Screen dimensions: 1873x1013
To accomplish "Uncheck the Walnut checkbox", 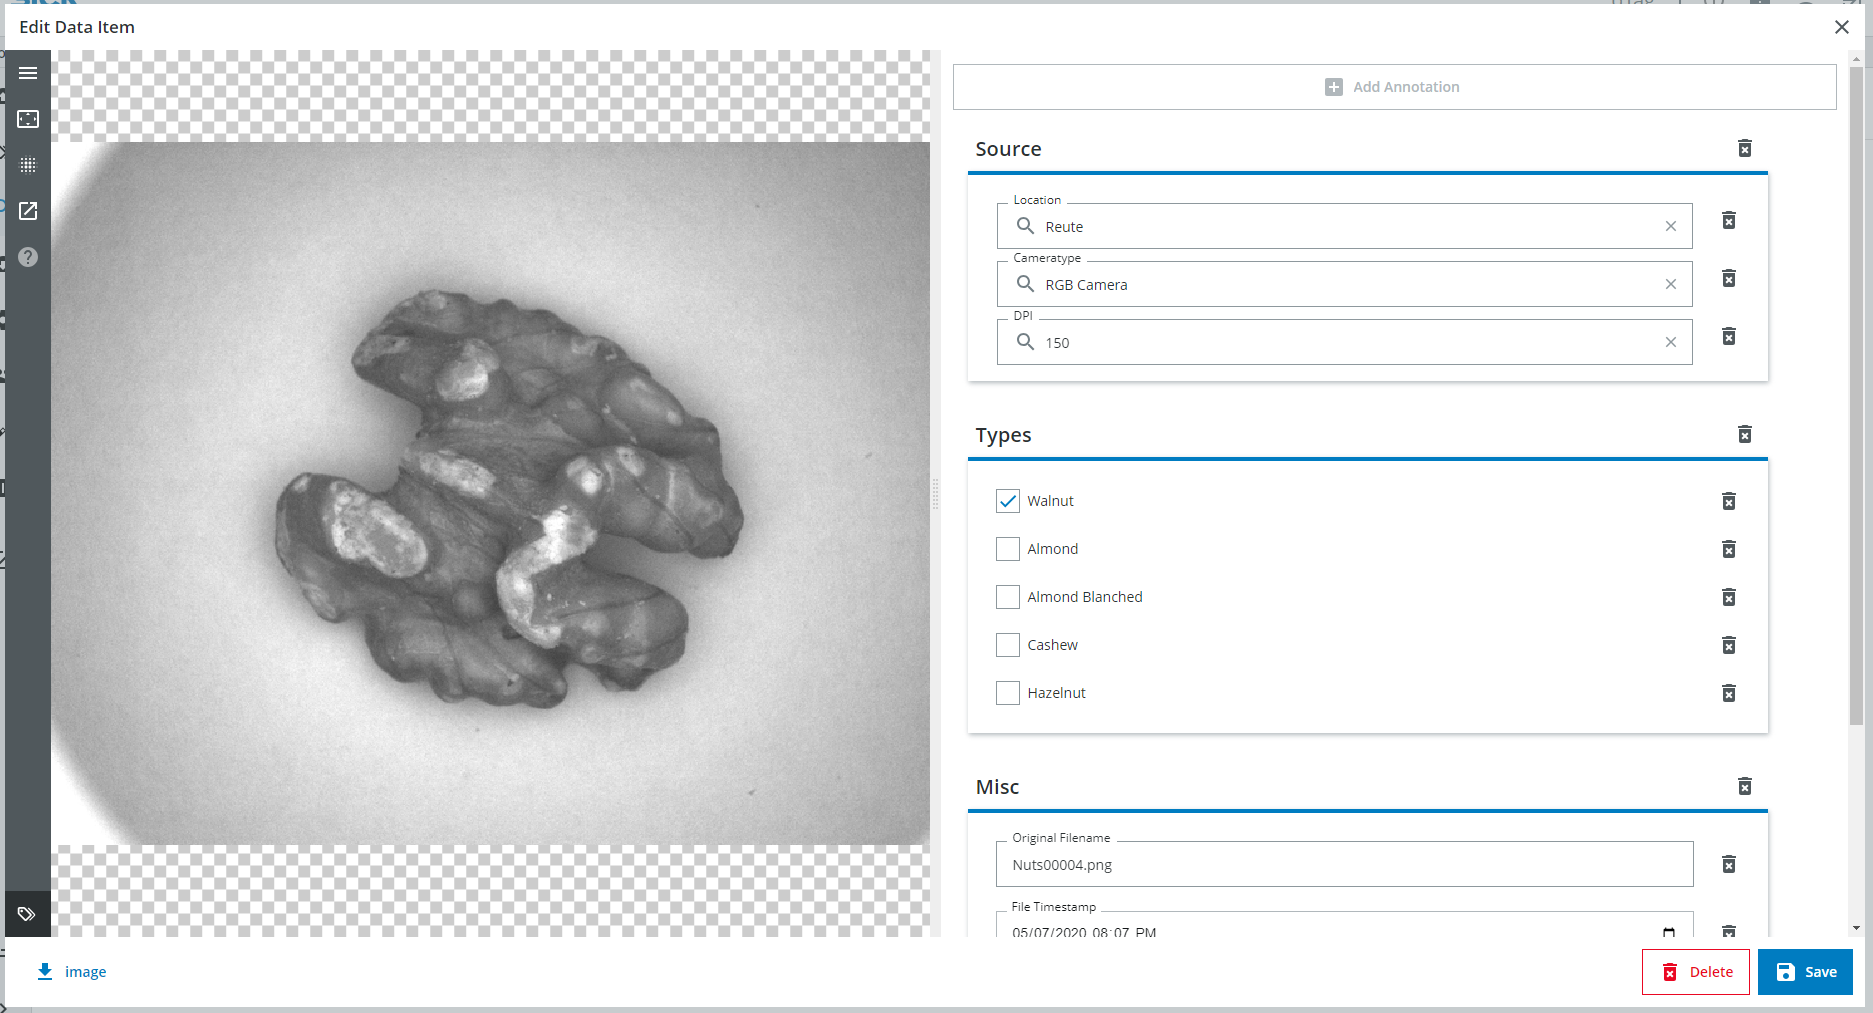I will pos(1007,501).
